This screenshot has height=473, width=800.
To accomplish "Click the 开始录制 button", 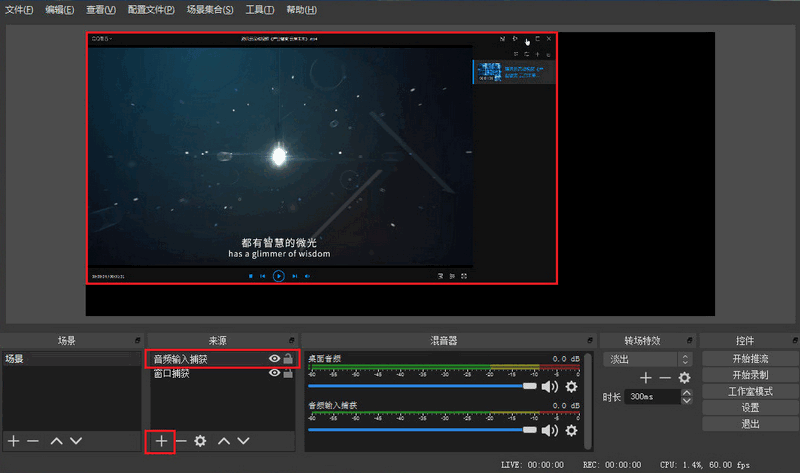I will pyautogui.click(x=749, y=374).
